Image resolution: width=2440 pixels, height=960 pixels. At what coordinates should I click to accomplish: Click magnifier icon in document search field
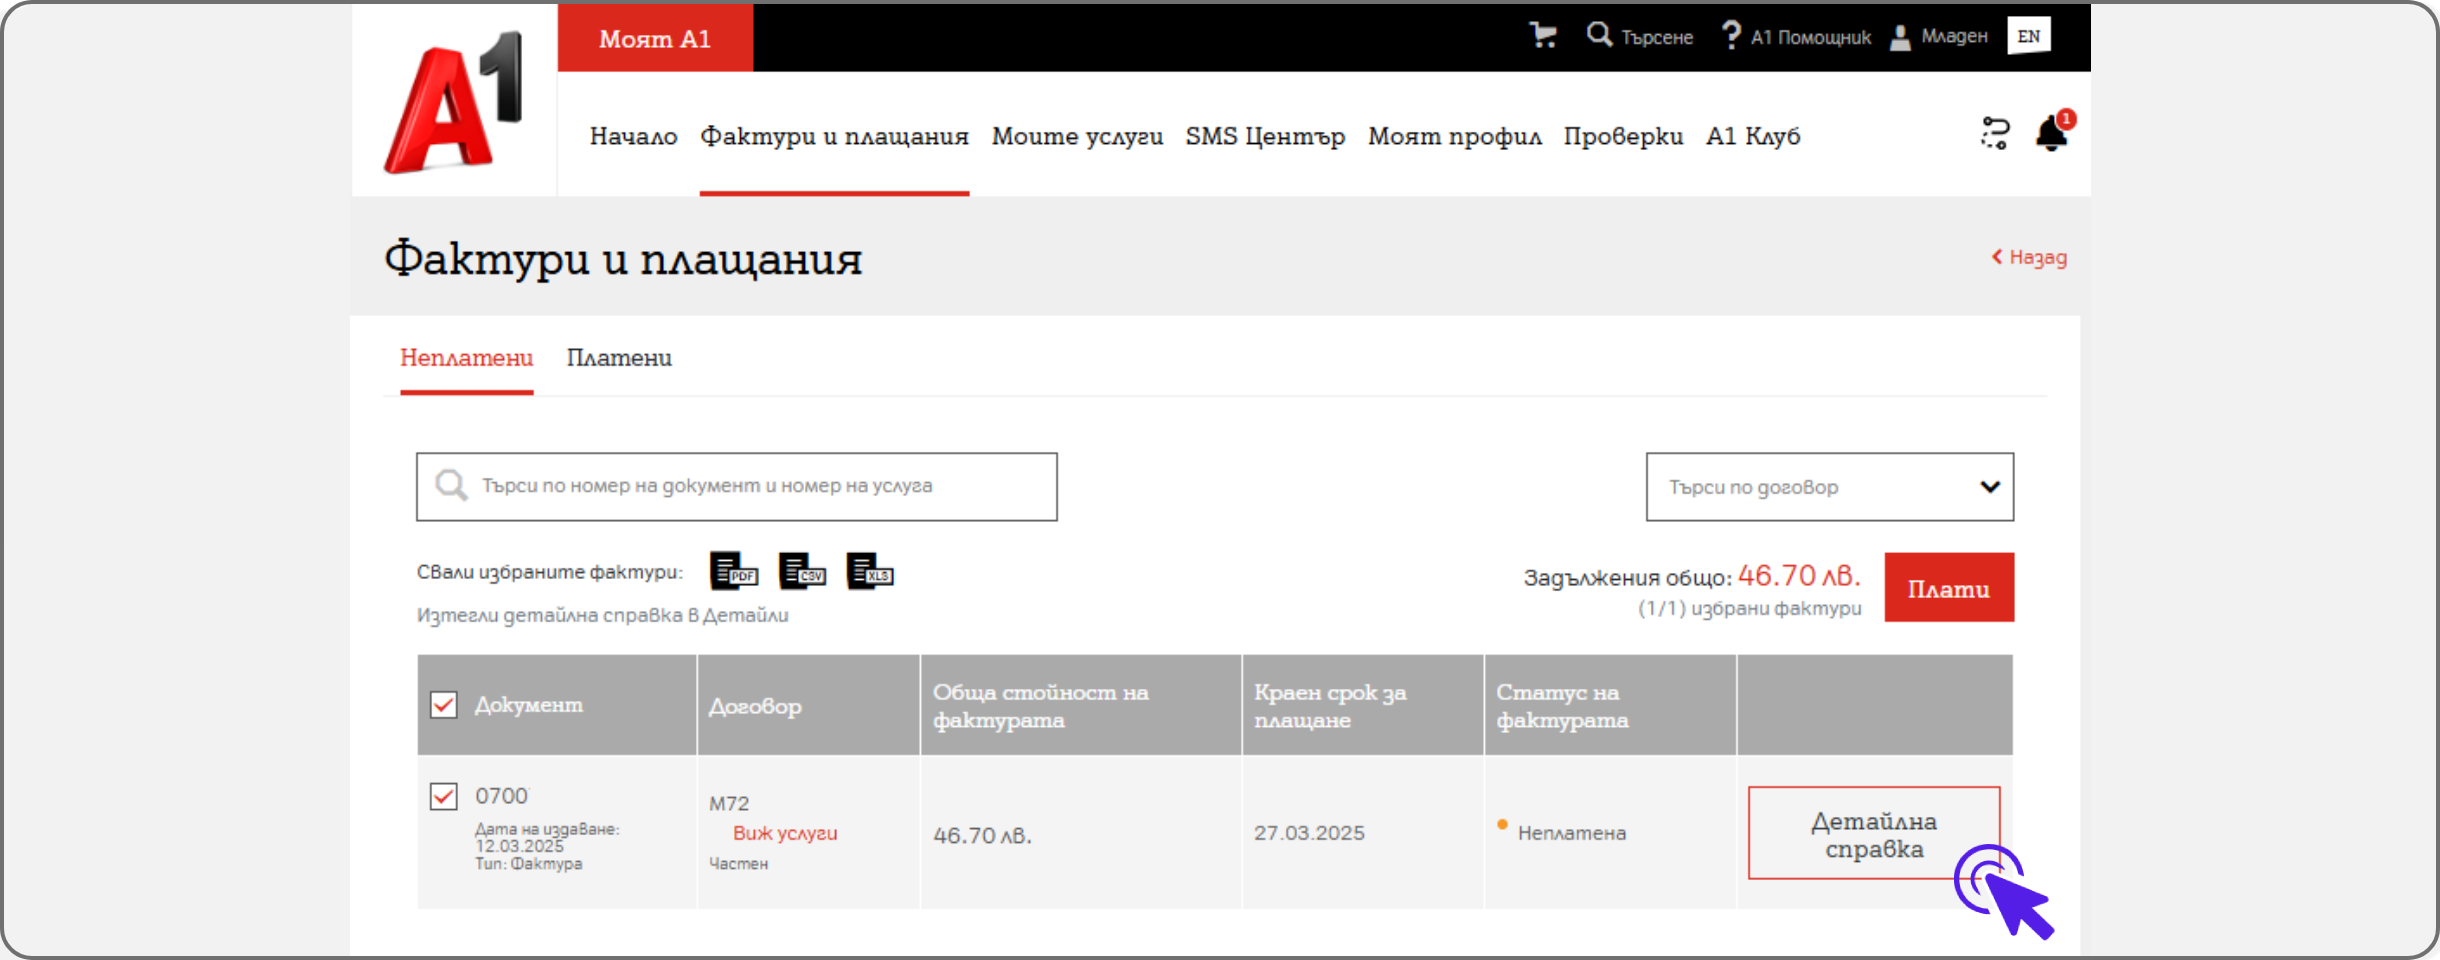click(451, 485)
